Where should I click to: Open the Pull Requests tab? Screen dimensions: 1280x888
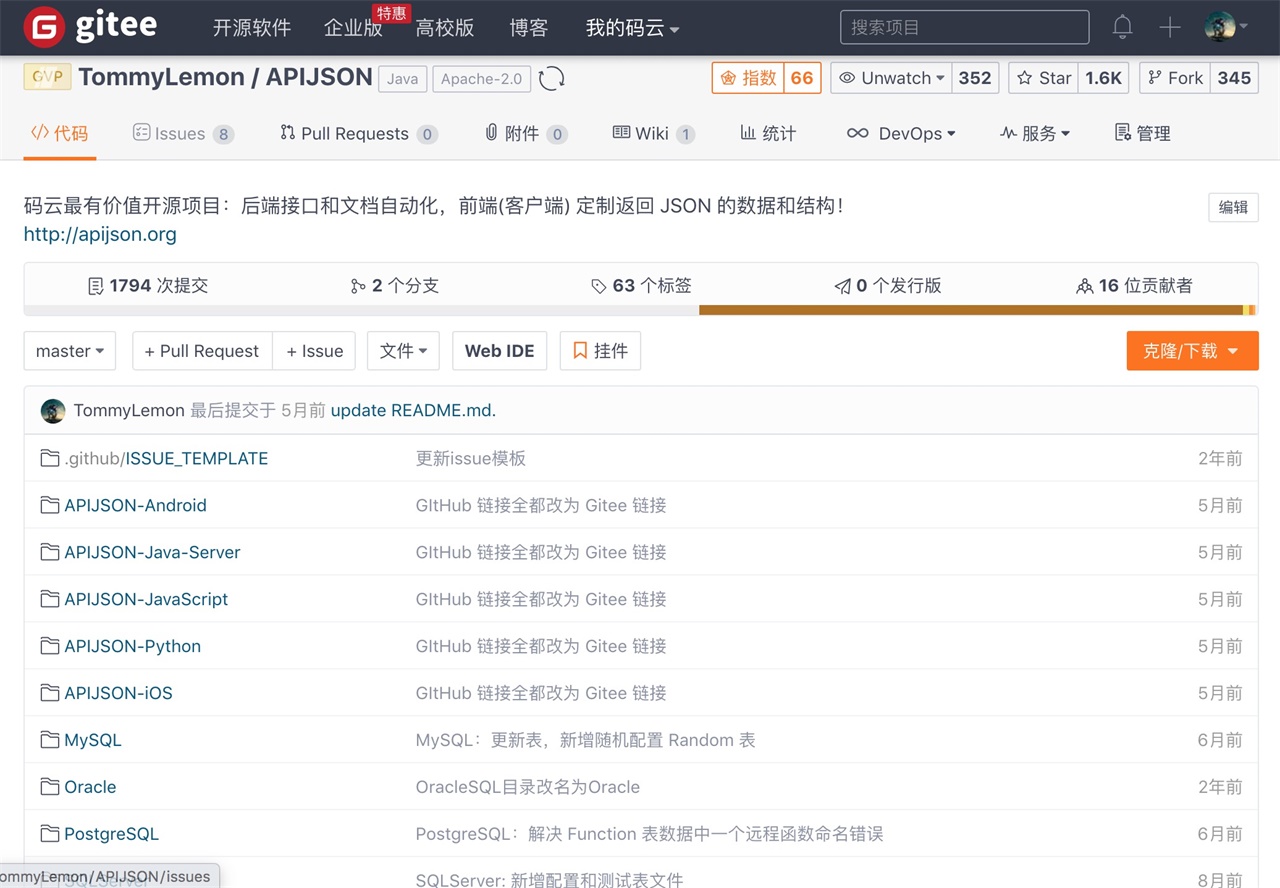pos(358,133)
